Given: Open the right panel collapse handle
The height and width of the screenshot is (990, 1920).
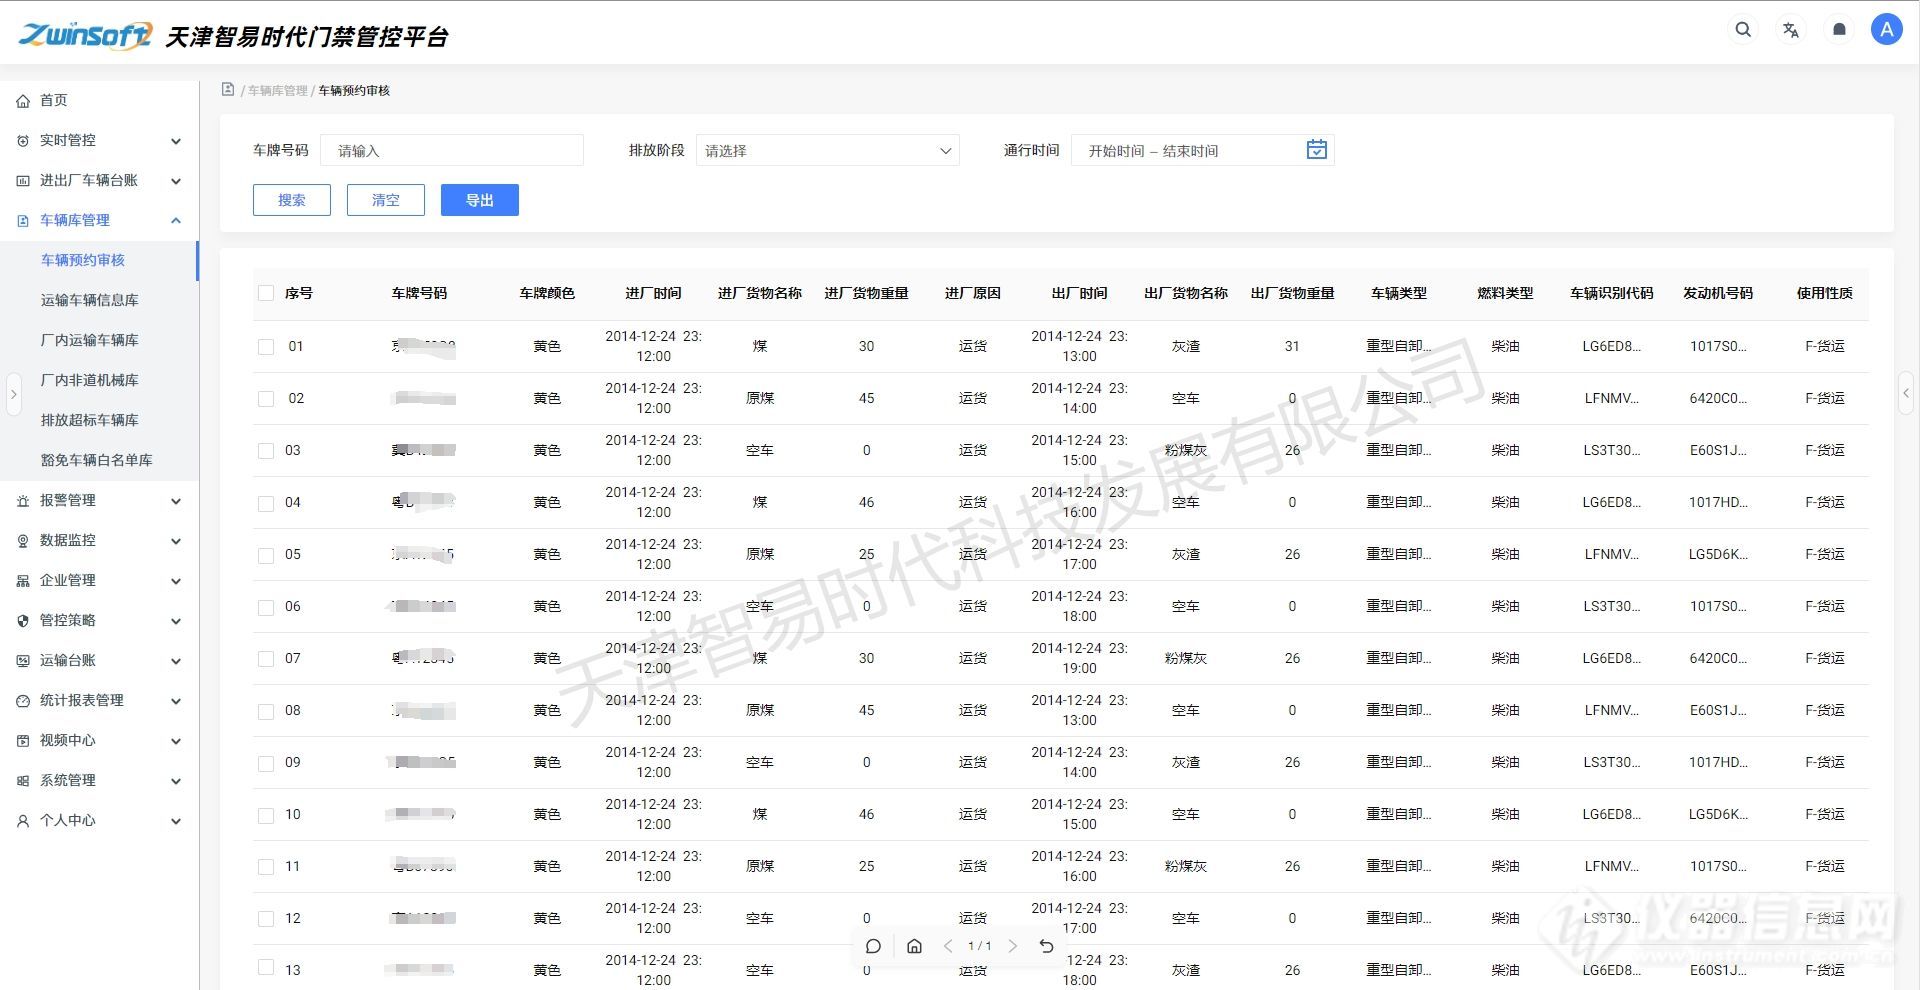Looking at the screenshot, I should 1907,394.
